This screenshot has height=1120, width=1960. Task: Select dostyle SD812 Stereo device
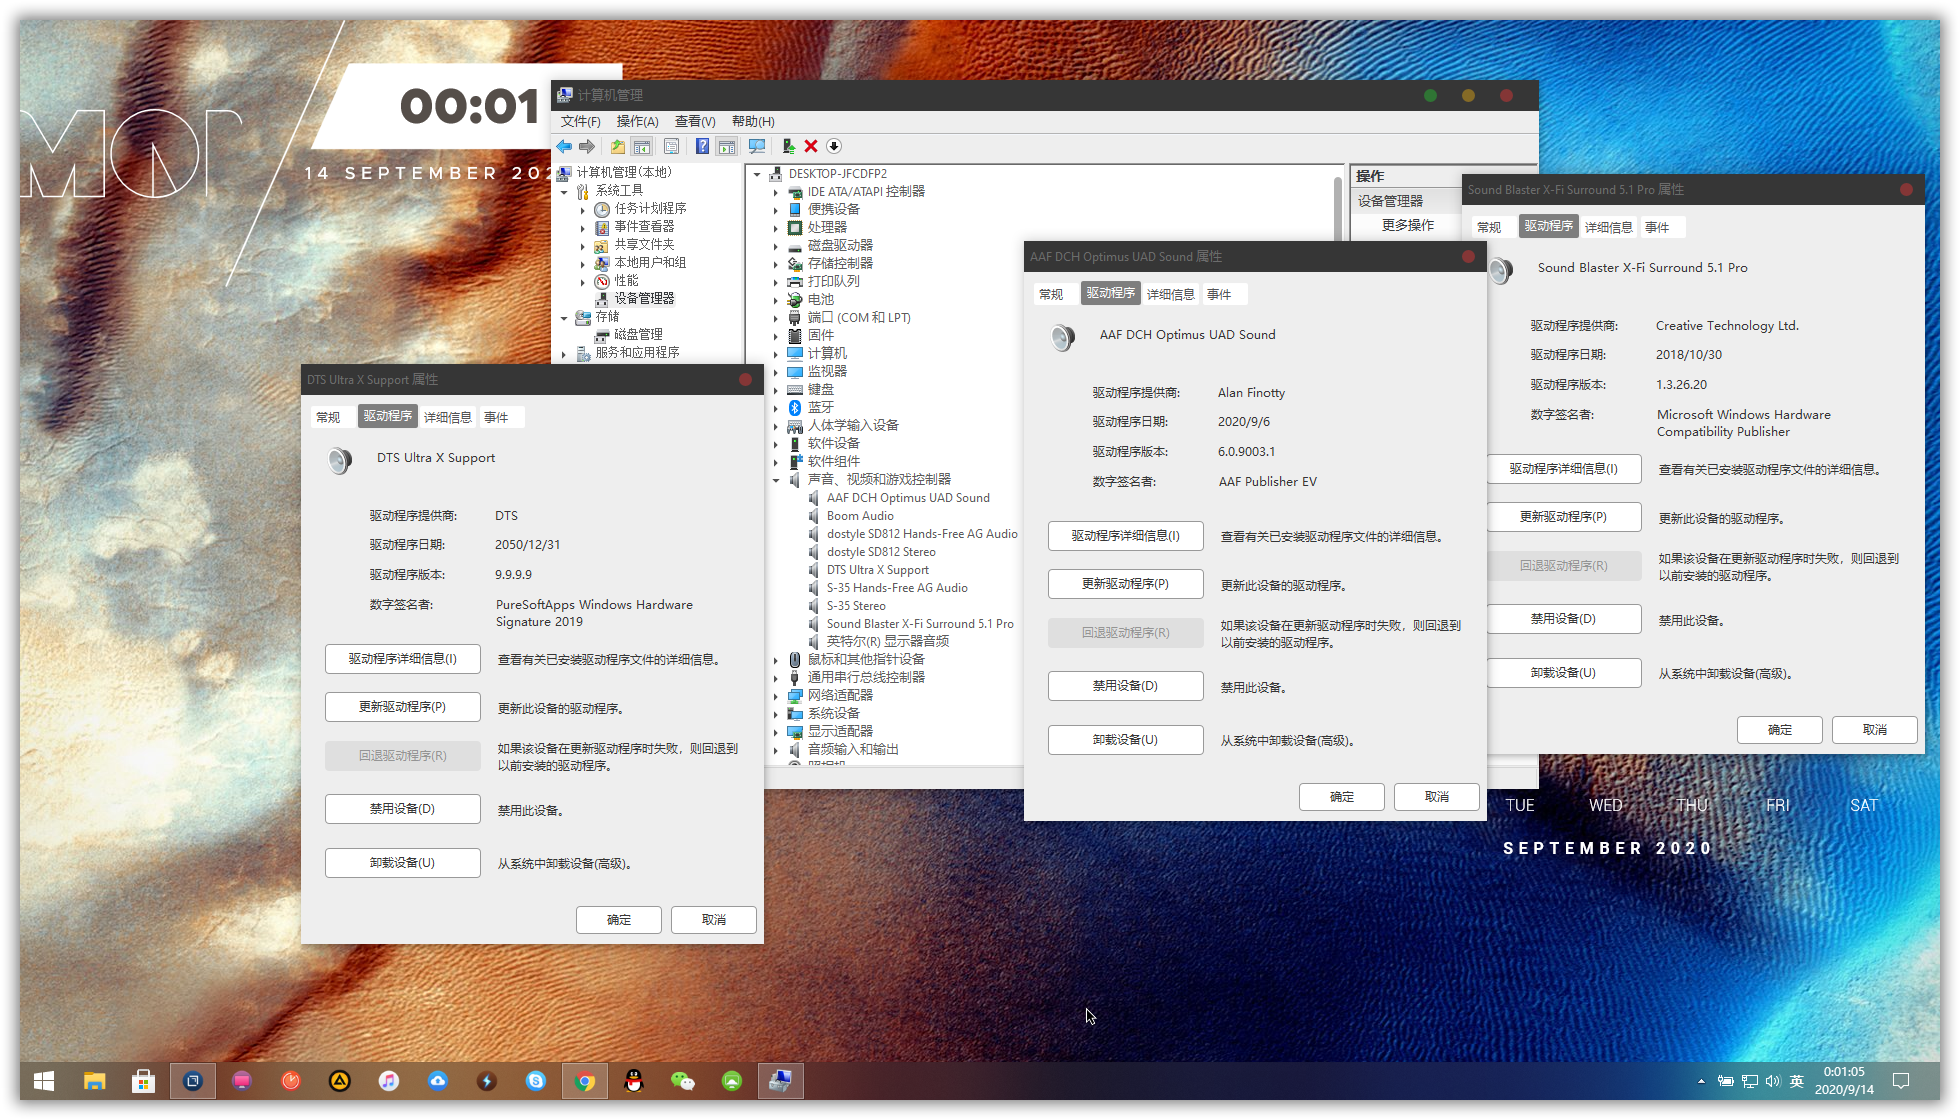pos(881,552)
